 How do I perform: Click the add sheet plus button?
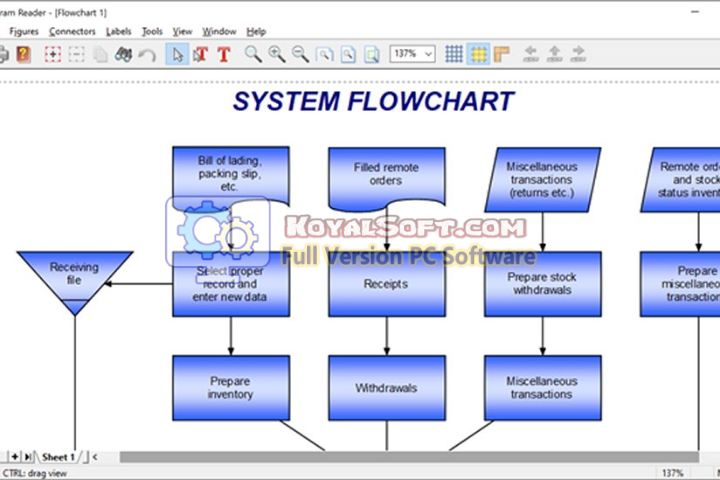coord(15,457)
